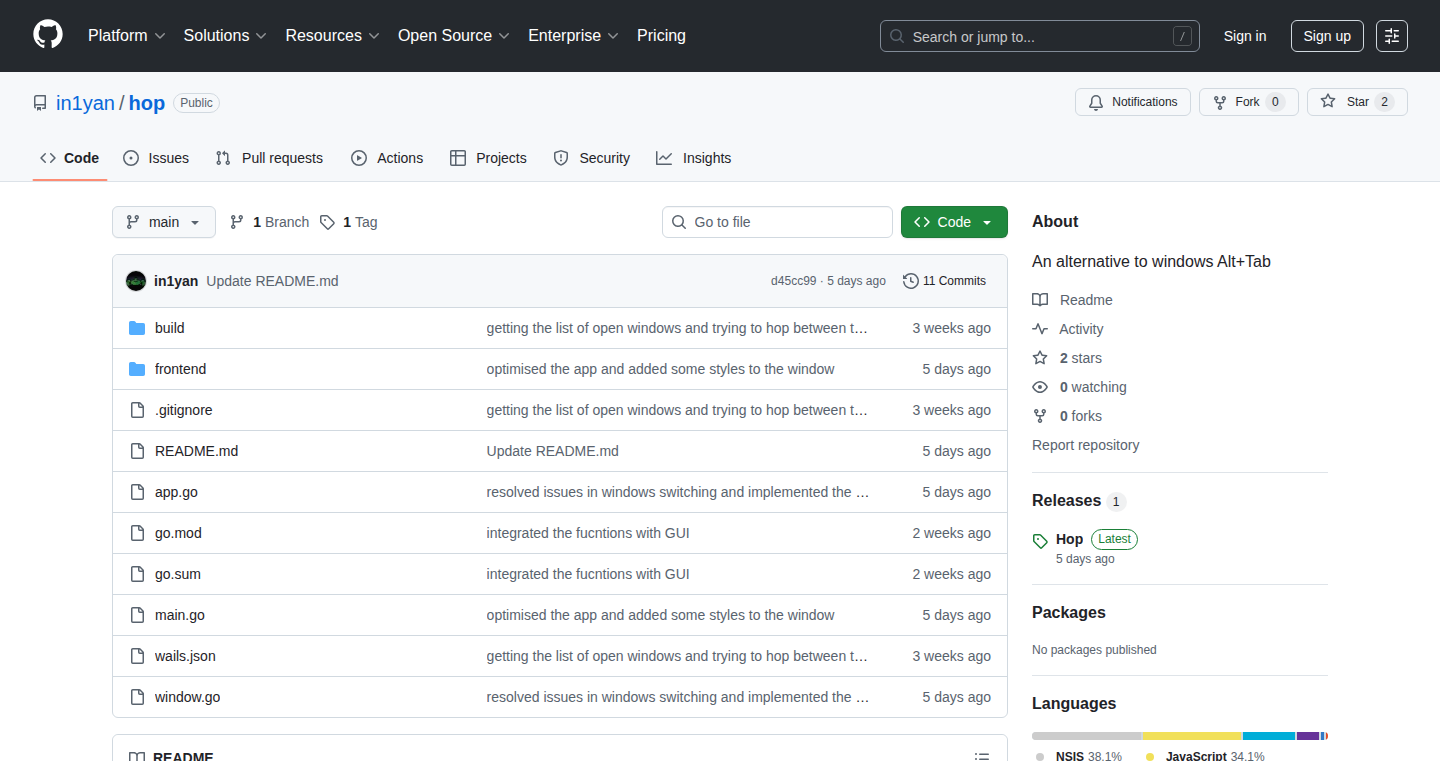Open the Update README.md commit message
Screen dimensions: 1440x761
pos(272,281)
